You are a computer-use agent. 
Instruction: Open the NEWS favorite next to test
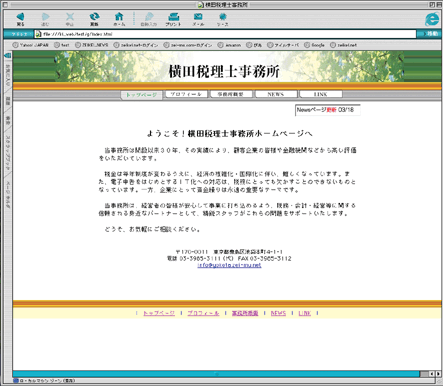click(92, 45)
